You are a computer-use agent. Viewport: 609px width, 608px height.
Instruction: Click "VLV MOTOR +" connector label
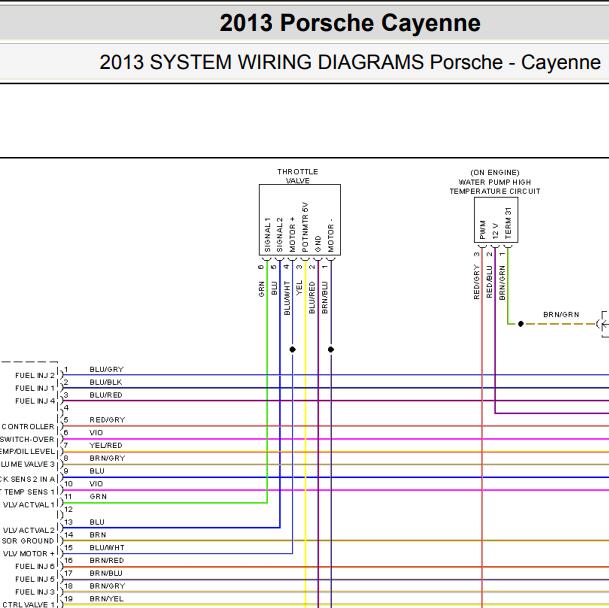pos(29,554)
